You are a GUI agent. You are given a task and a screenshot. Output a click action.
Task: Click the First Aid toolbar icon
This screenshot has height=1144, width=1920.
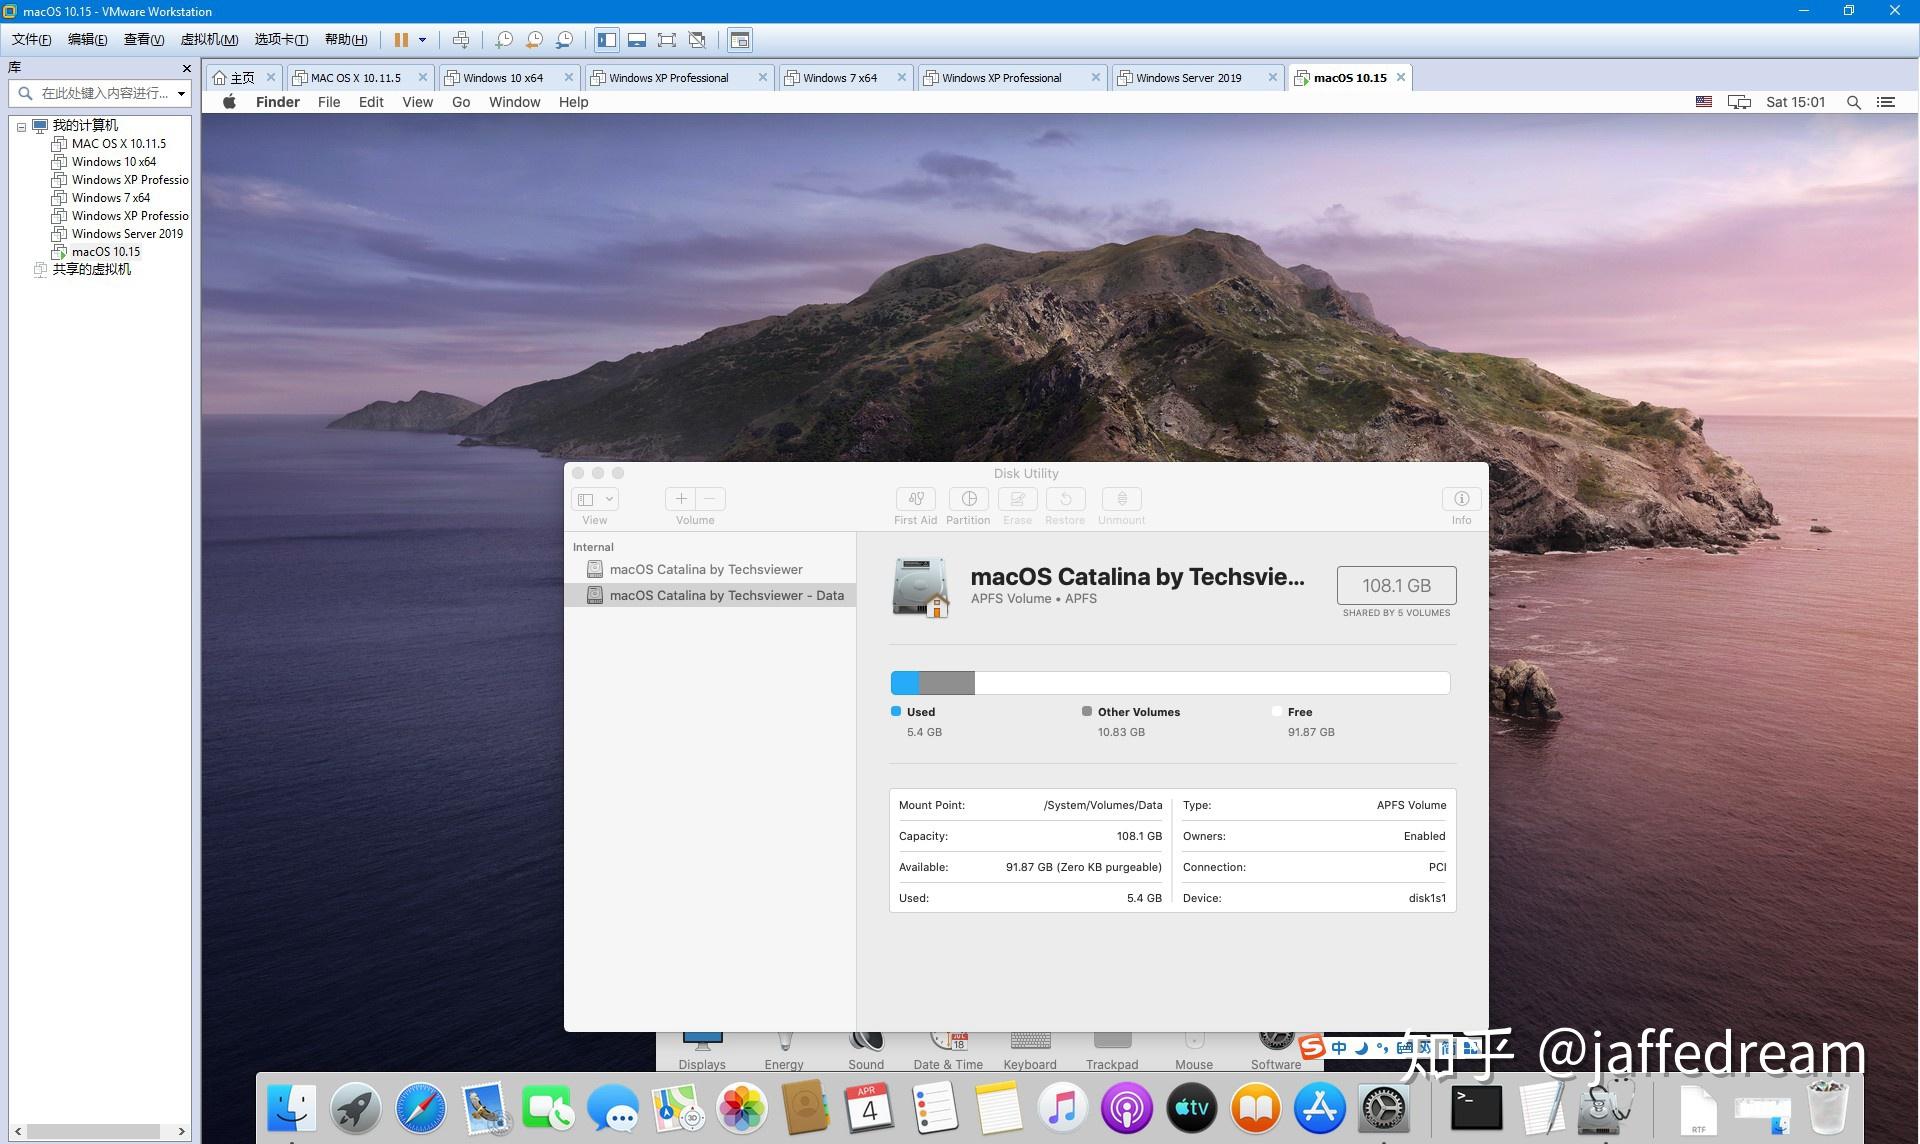coord(915,499)
